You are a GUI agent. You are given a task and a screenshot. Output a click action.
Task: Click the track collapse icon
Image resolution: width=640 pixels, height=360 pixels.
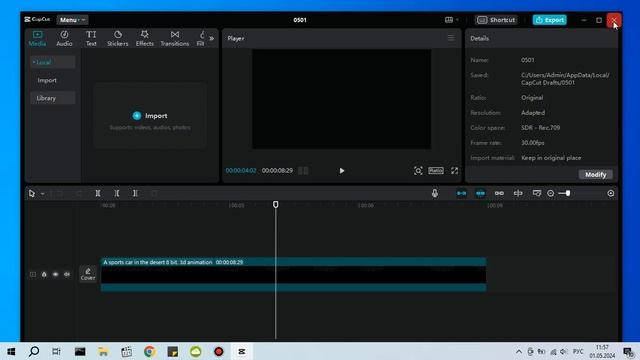pos(33,274)
